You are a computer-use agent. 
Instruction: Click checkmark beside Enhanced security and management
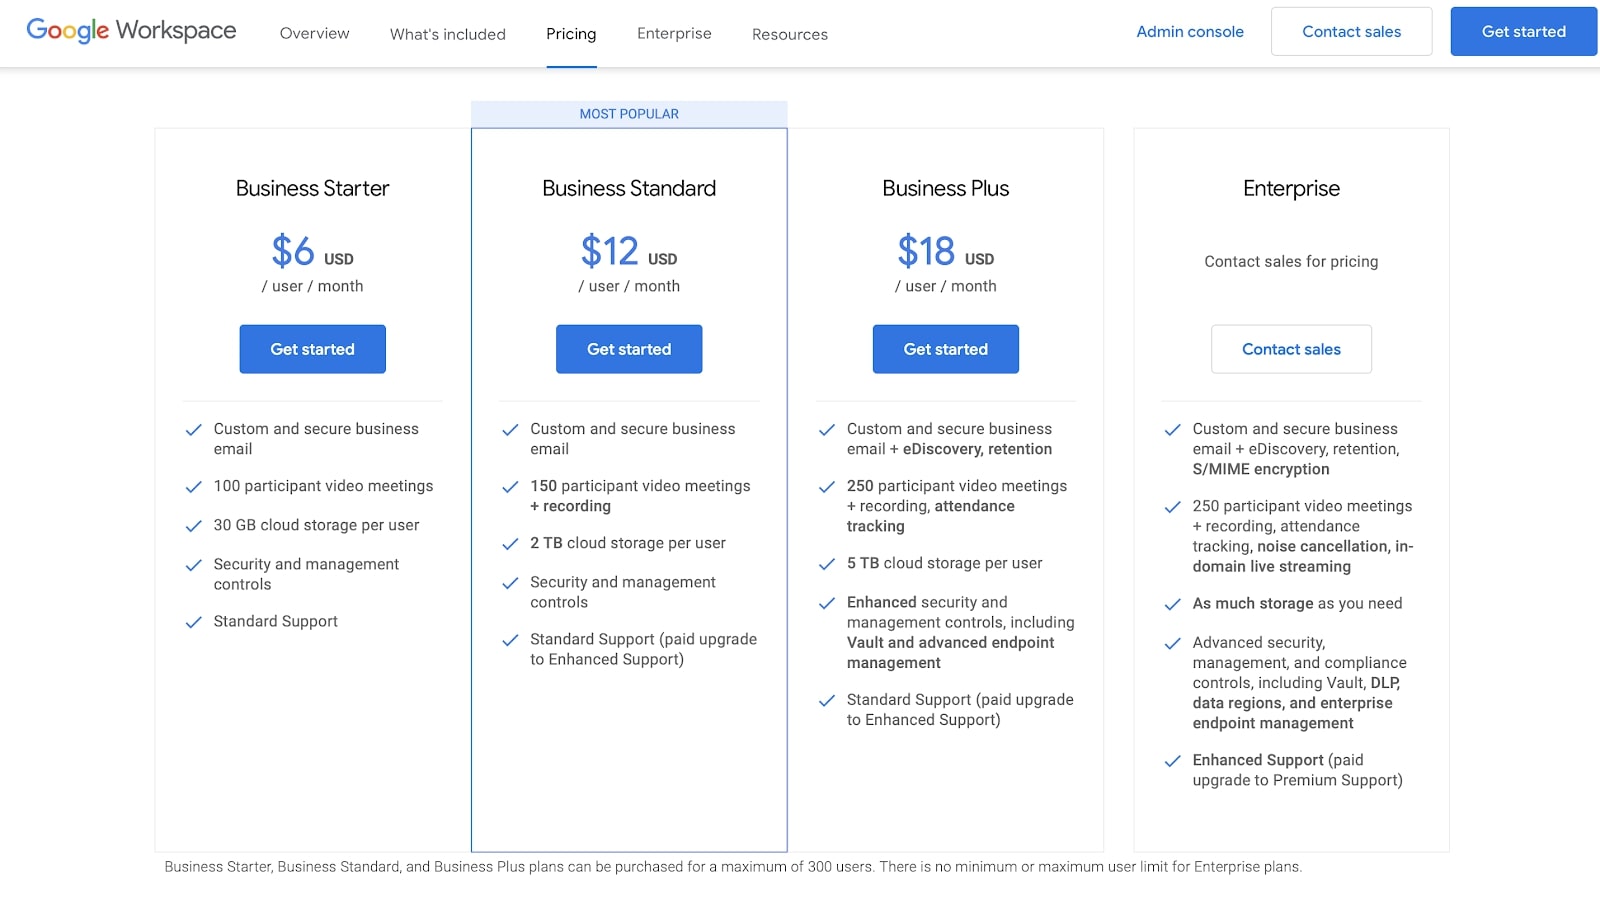(x=827, y=603)
